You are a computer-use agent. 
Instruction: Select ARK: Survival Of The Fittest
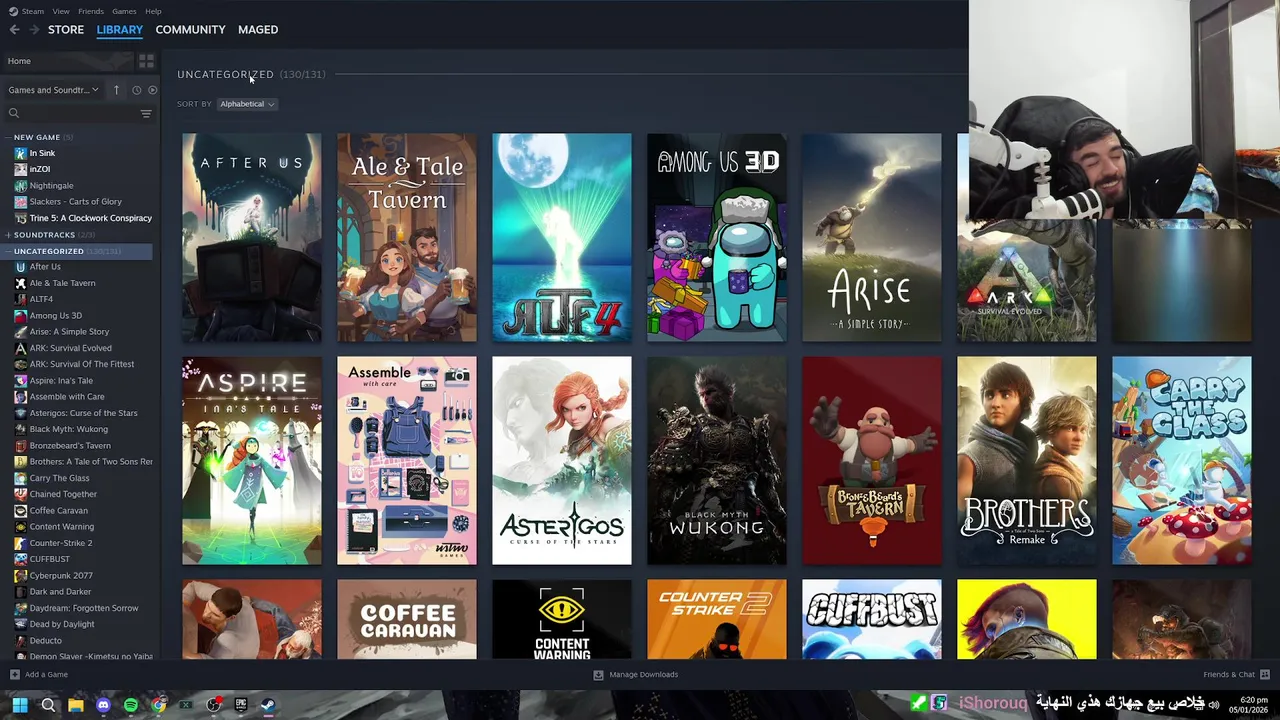82,364
